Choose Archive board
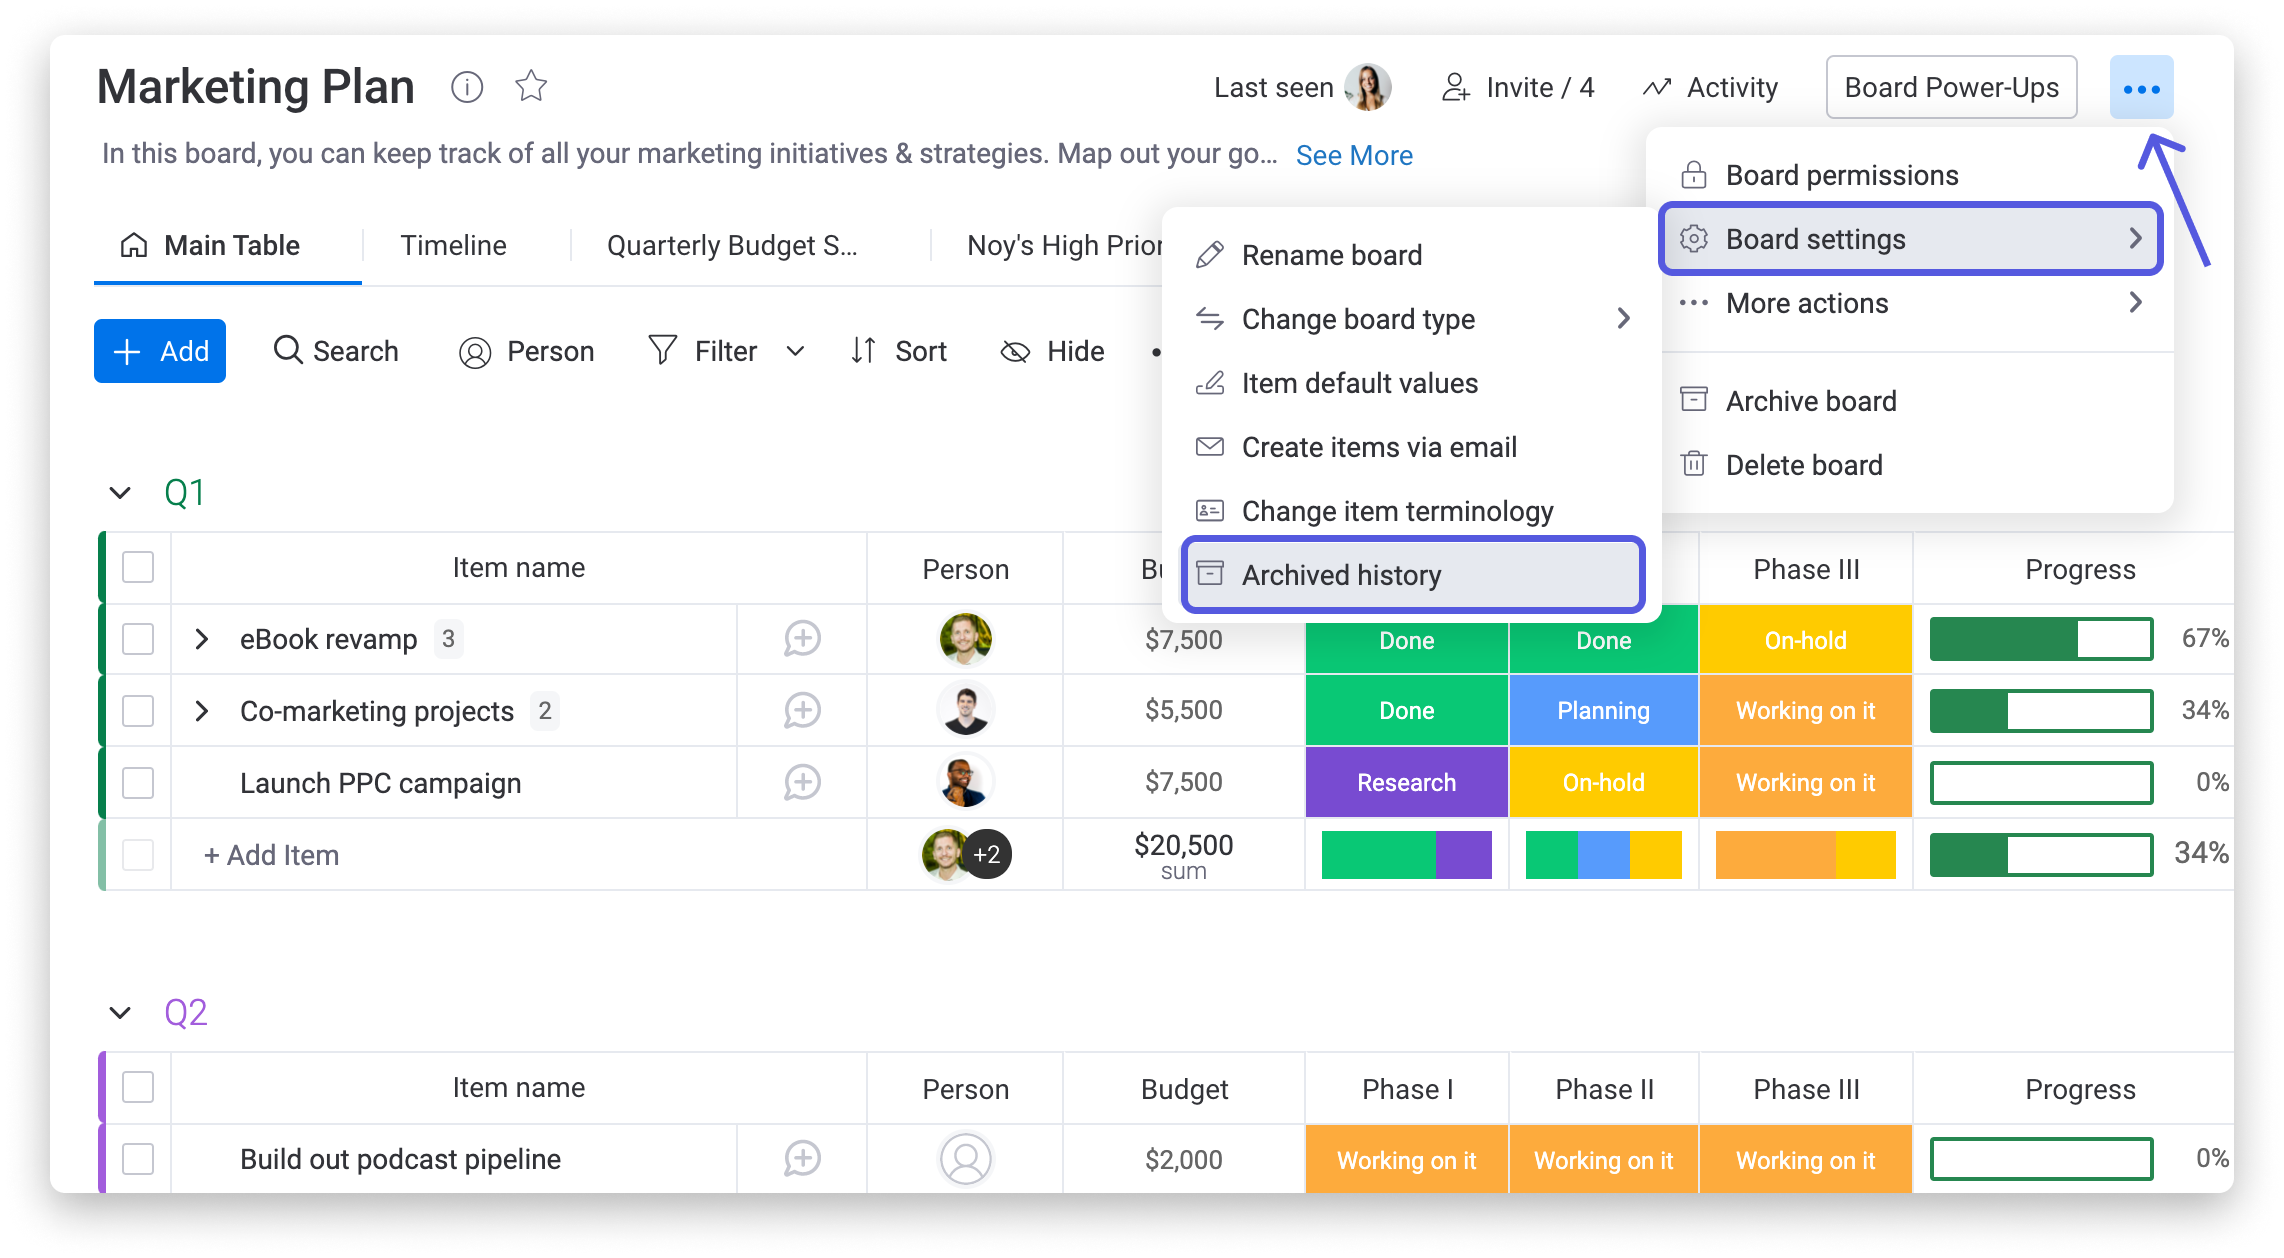This screenshot has height=1258, width=2284. [1910, 401]
